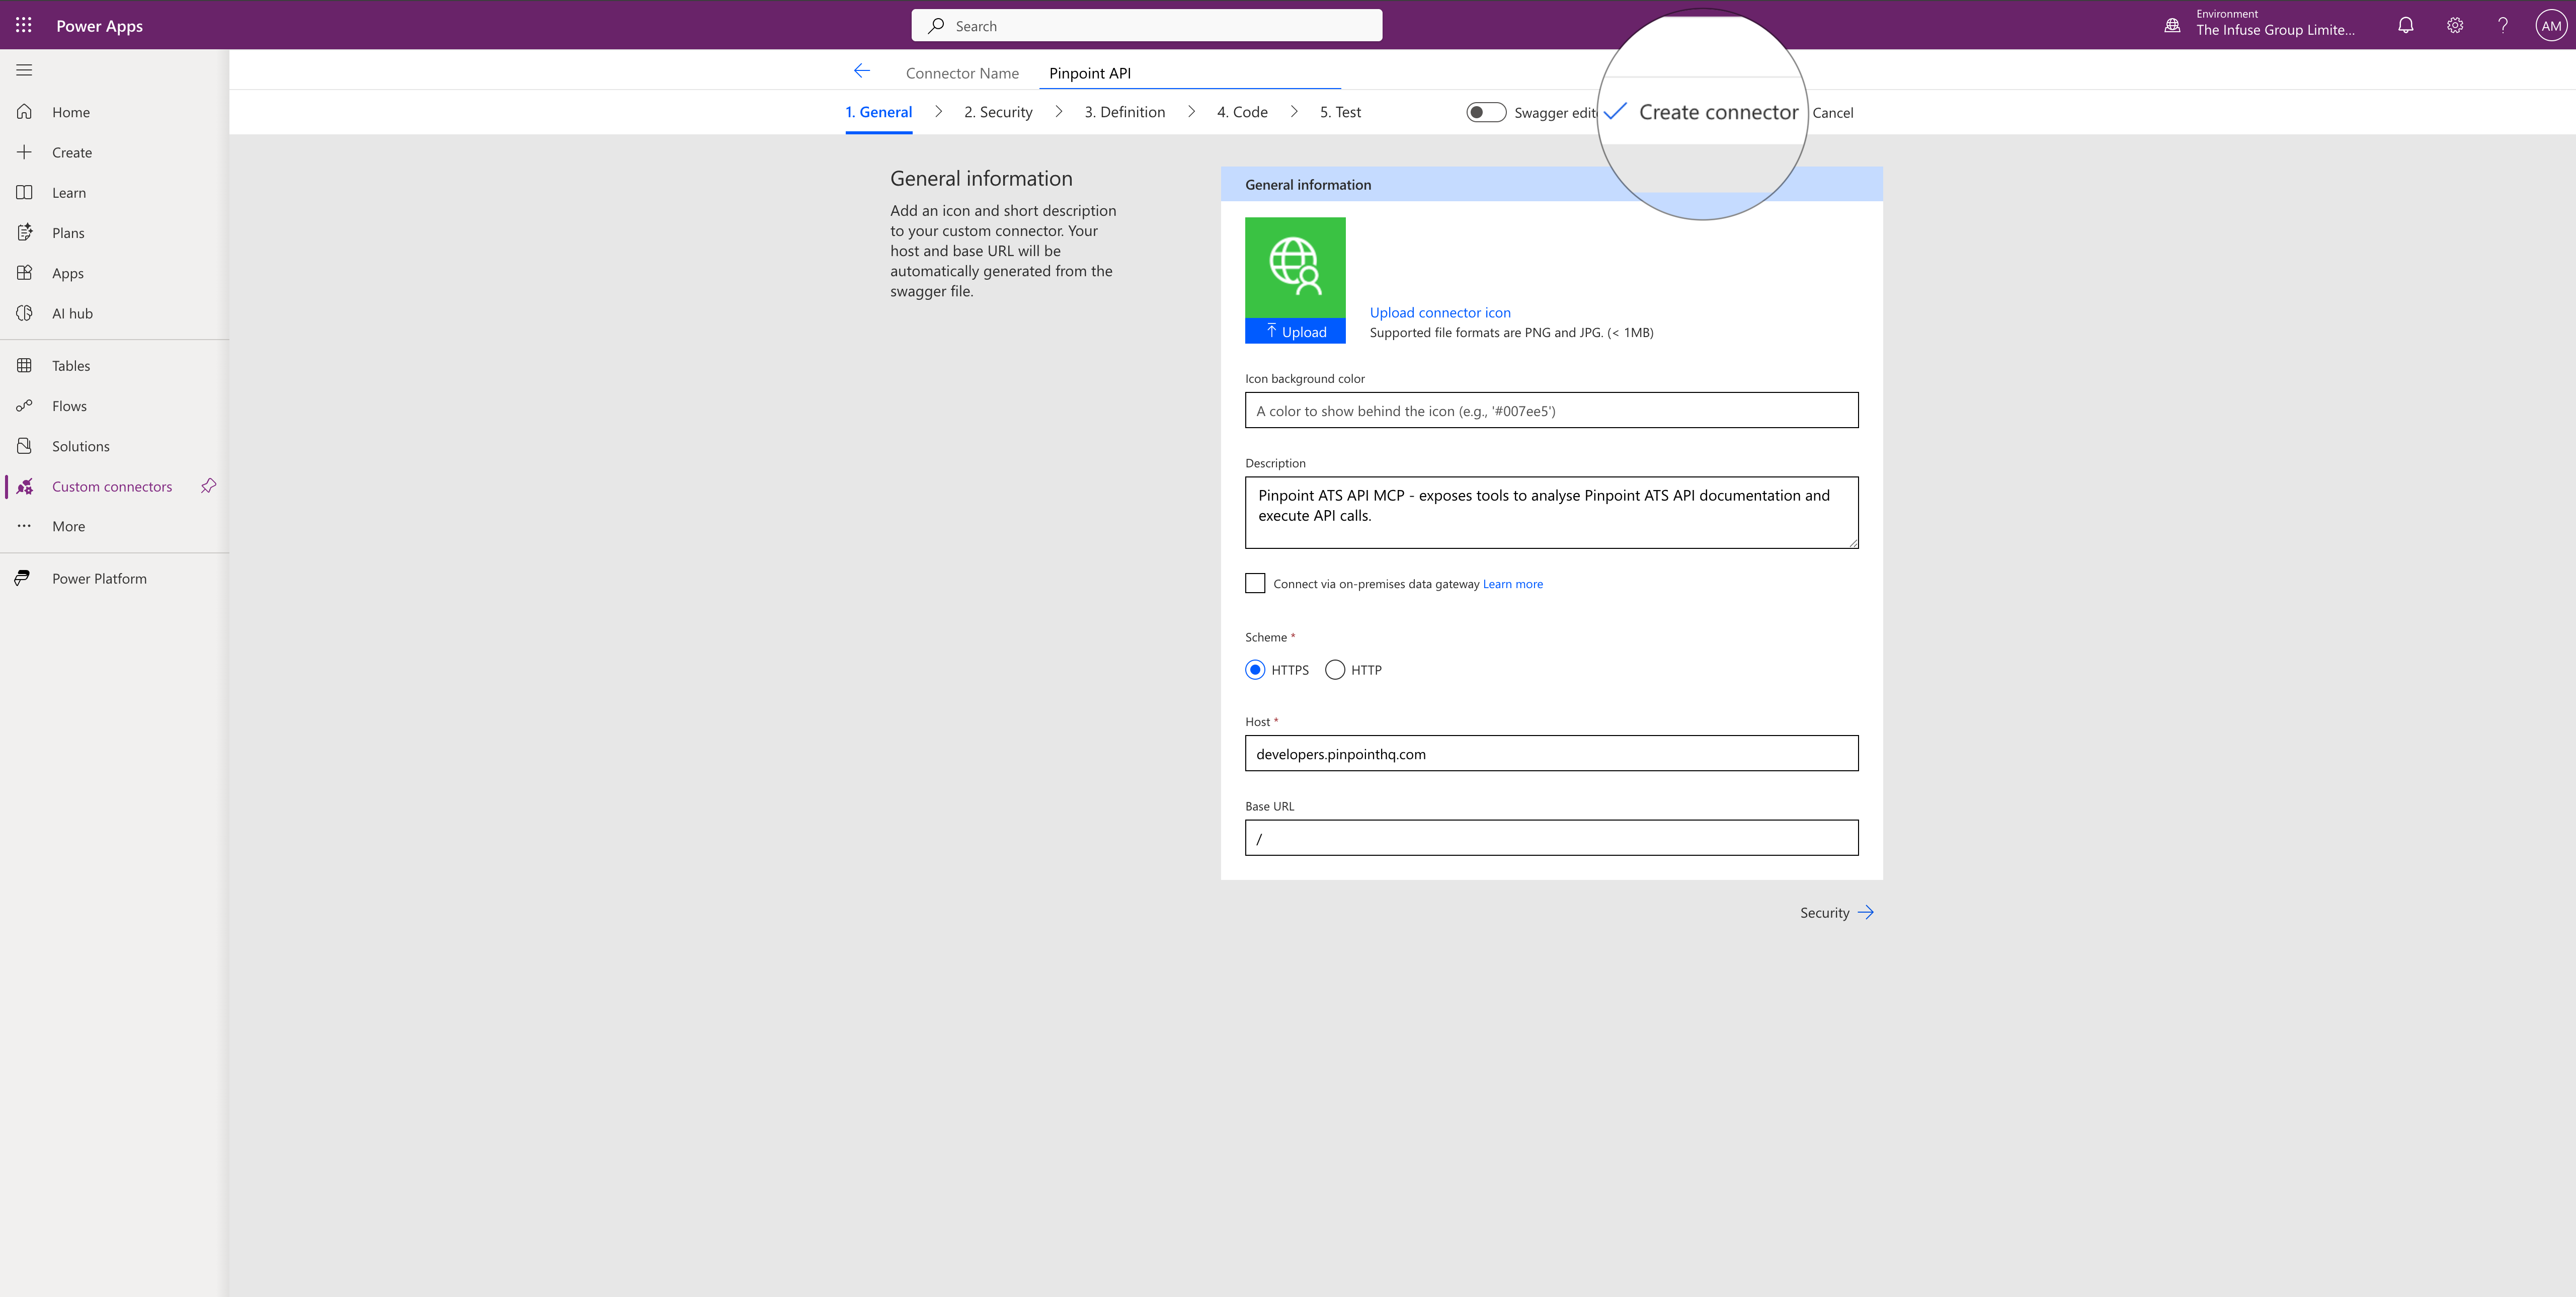Screen dimensions: 2576x1297
Task: Switch to the 3. Definition step
Action: (x=1125, y=112)
